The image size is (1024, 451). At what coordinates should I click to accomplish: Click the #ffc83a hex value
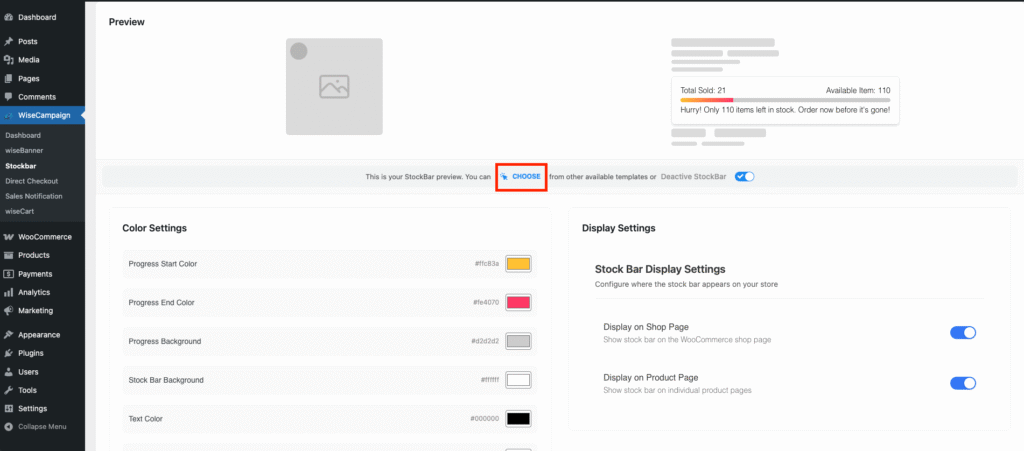pos(487,264)
